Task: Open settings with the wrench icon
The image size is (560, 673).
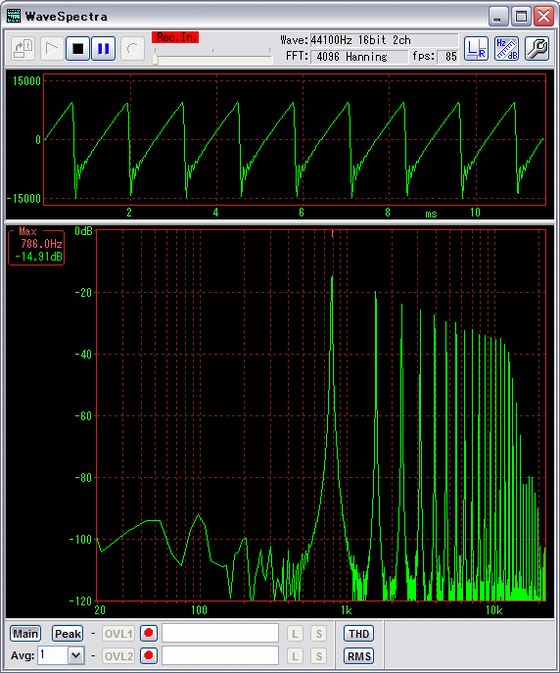Action: [537, 49]
